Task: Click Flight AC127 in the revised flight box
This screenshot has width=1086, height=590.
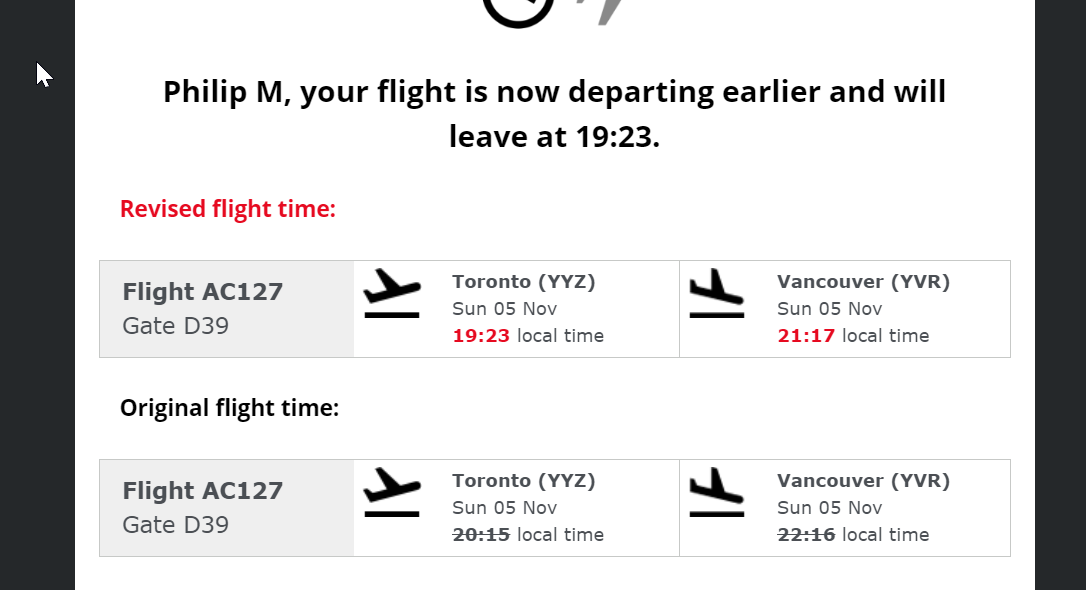Action: click(x=202, y=292)
